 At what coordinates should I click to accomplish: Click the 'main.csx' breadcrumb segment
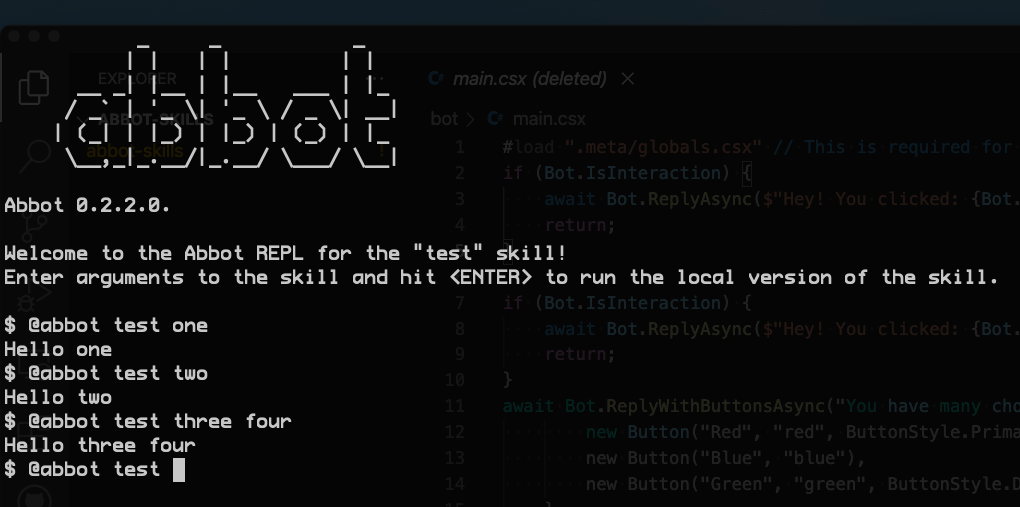pyautogui.click(x=549, y=119)
